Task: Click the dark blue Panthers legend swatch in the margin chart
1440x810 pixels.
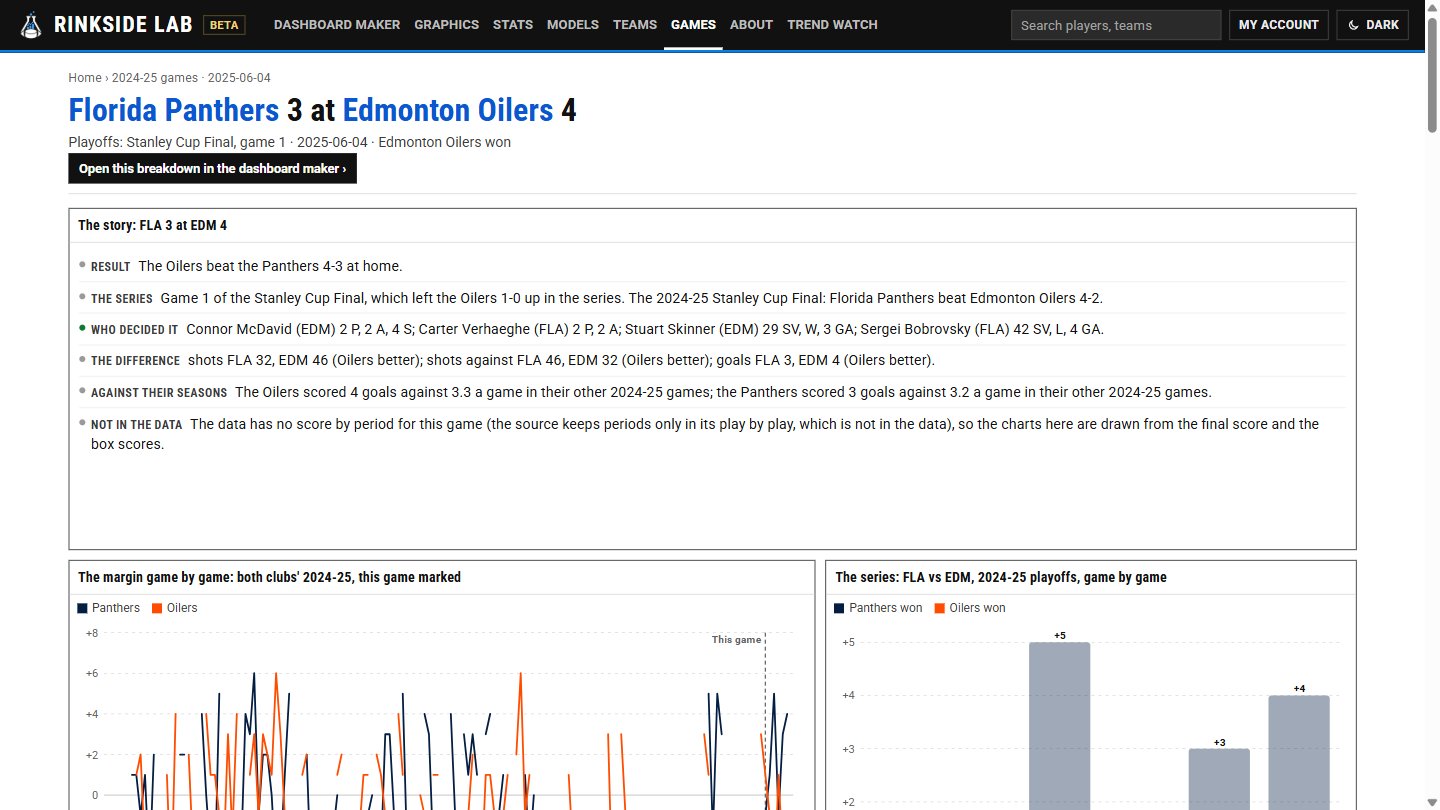Action: click(82, 608)
